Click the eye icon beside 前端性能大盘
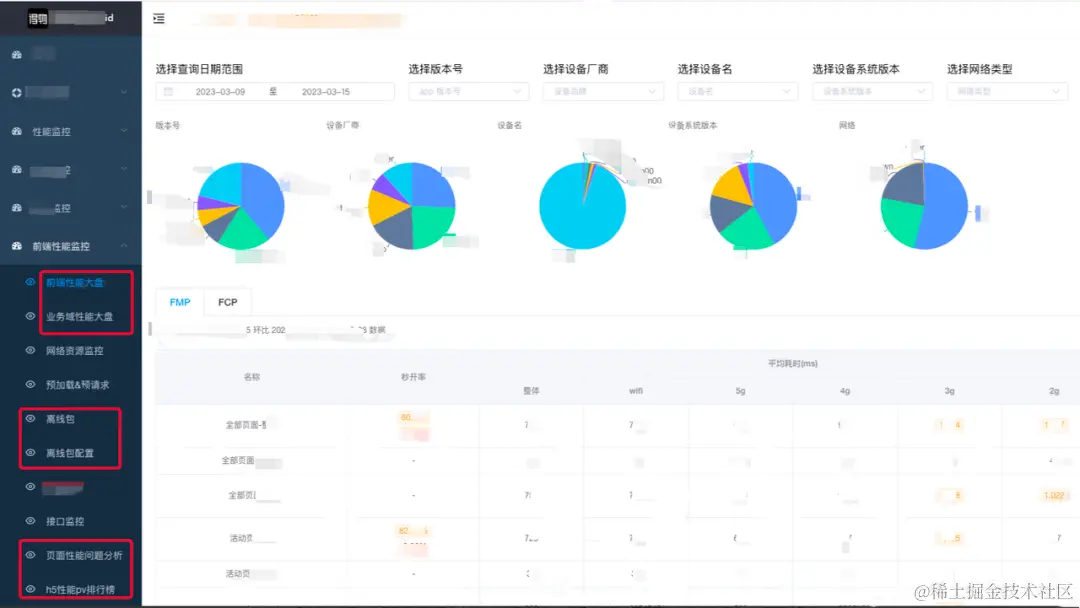1080x608 pixels. (x=30, y=282)
